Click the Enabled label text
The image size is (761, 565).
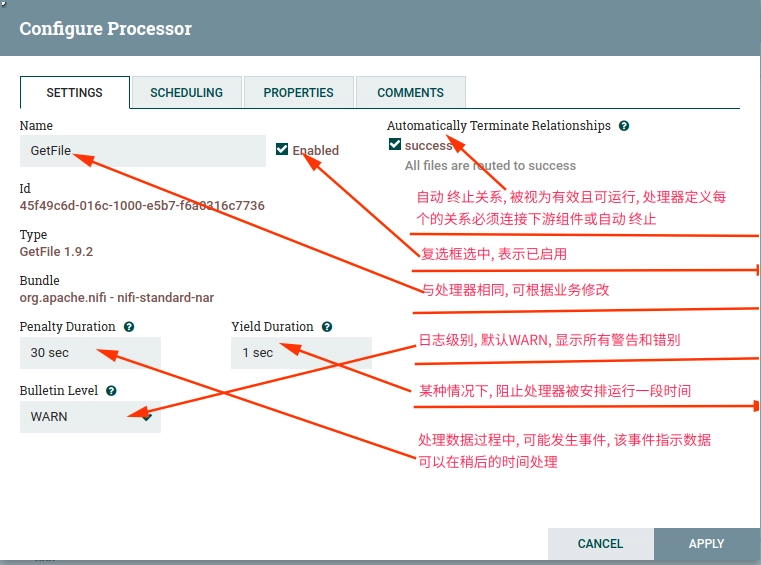[315, 150]
